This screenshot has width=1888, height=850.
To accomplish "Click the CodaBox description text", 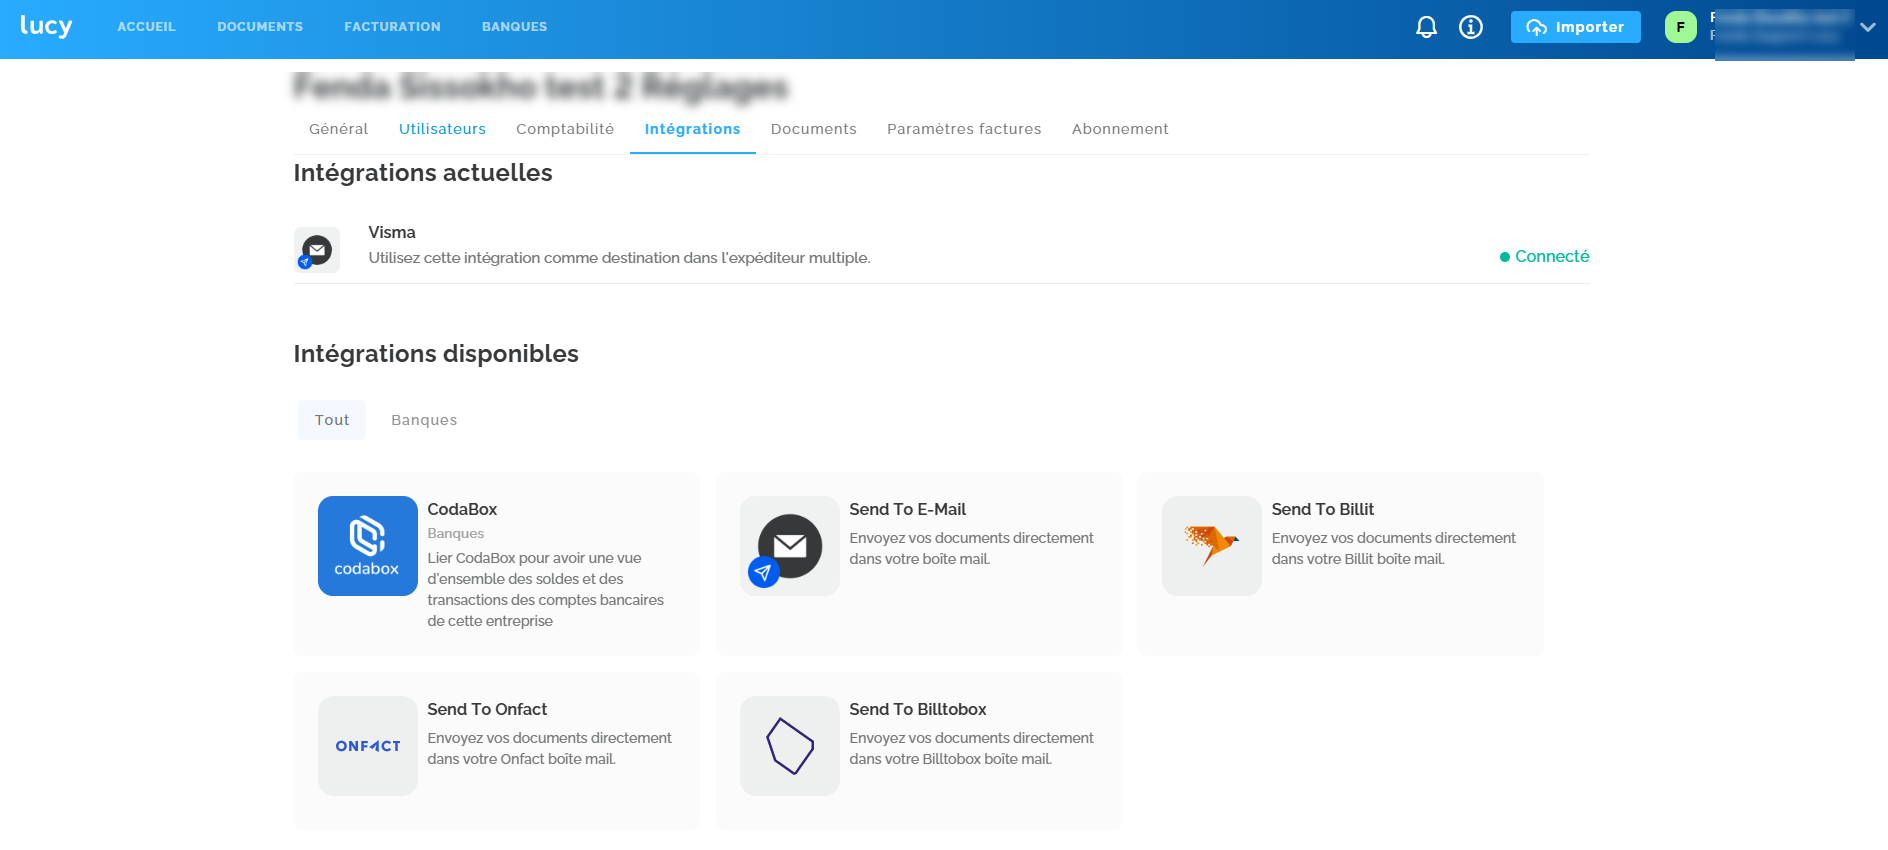I will coord(546,589).
